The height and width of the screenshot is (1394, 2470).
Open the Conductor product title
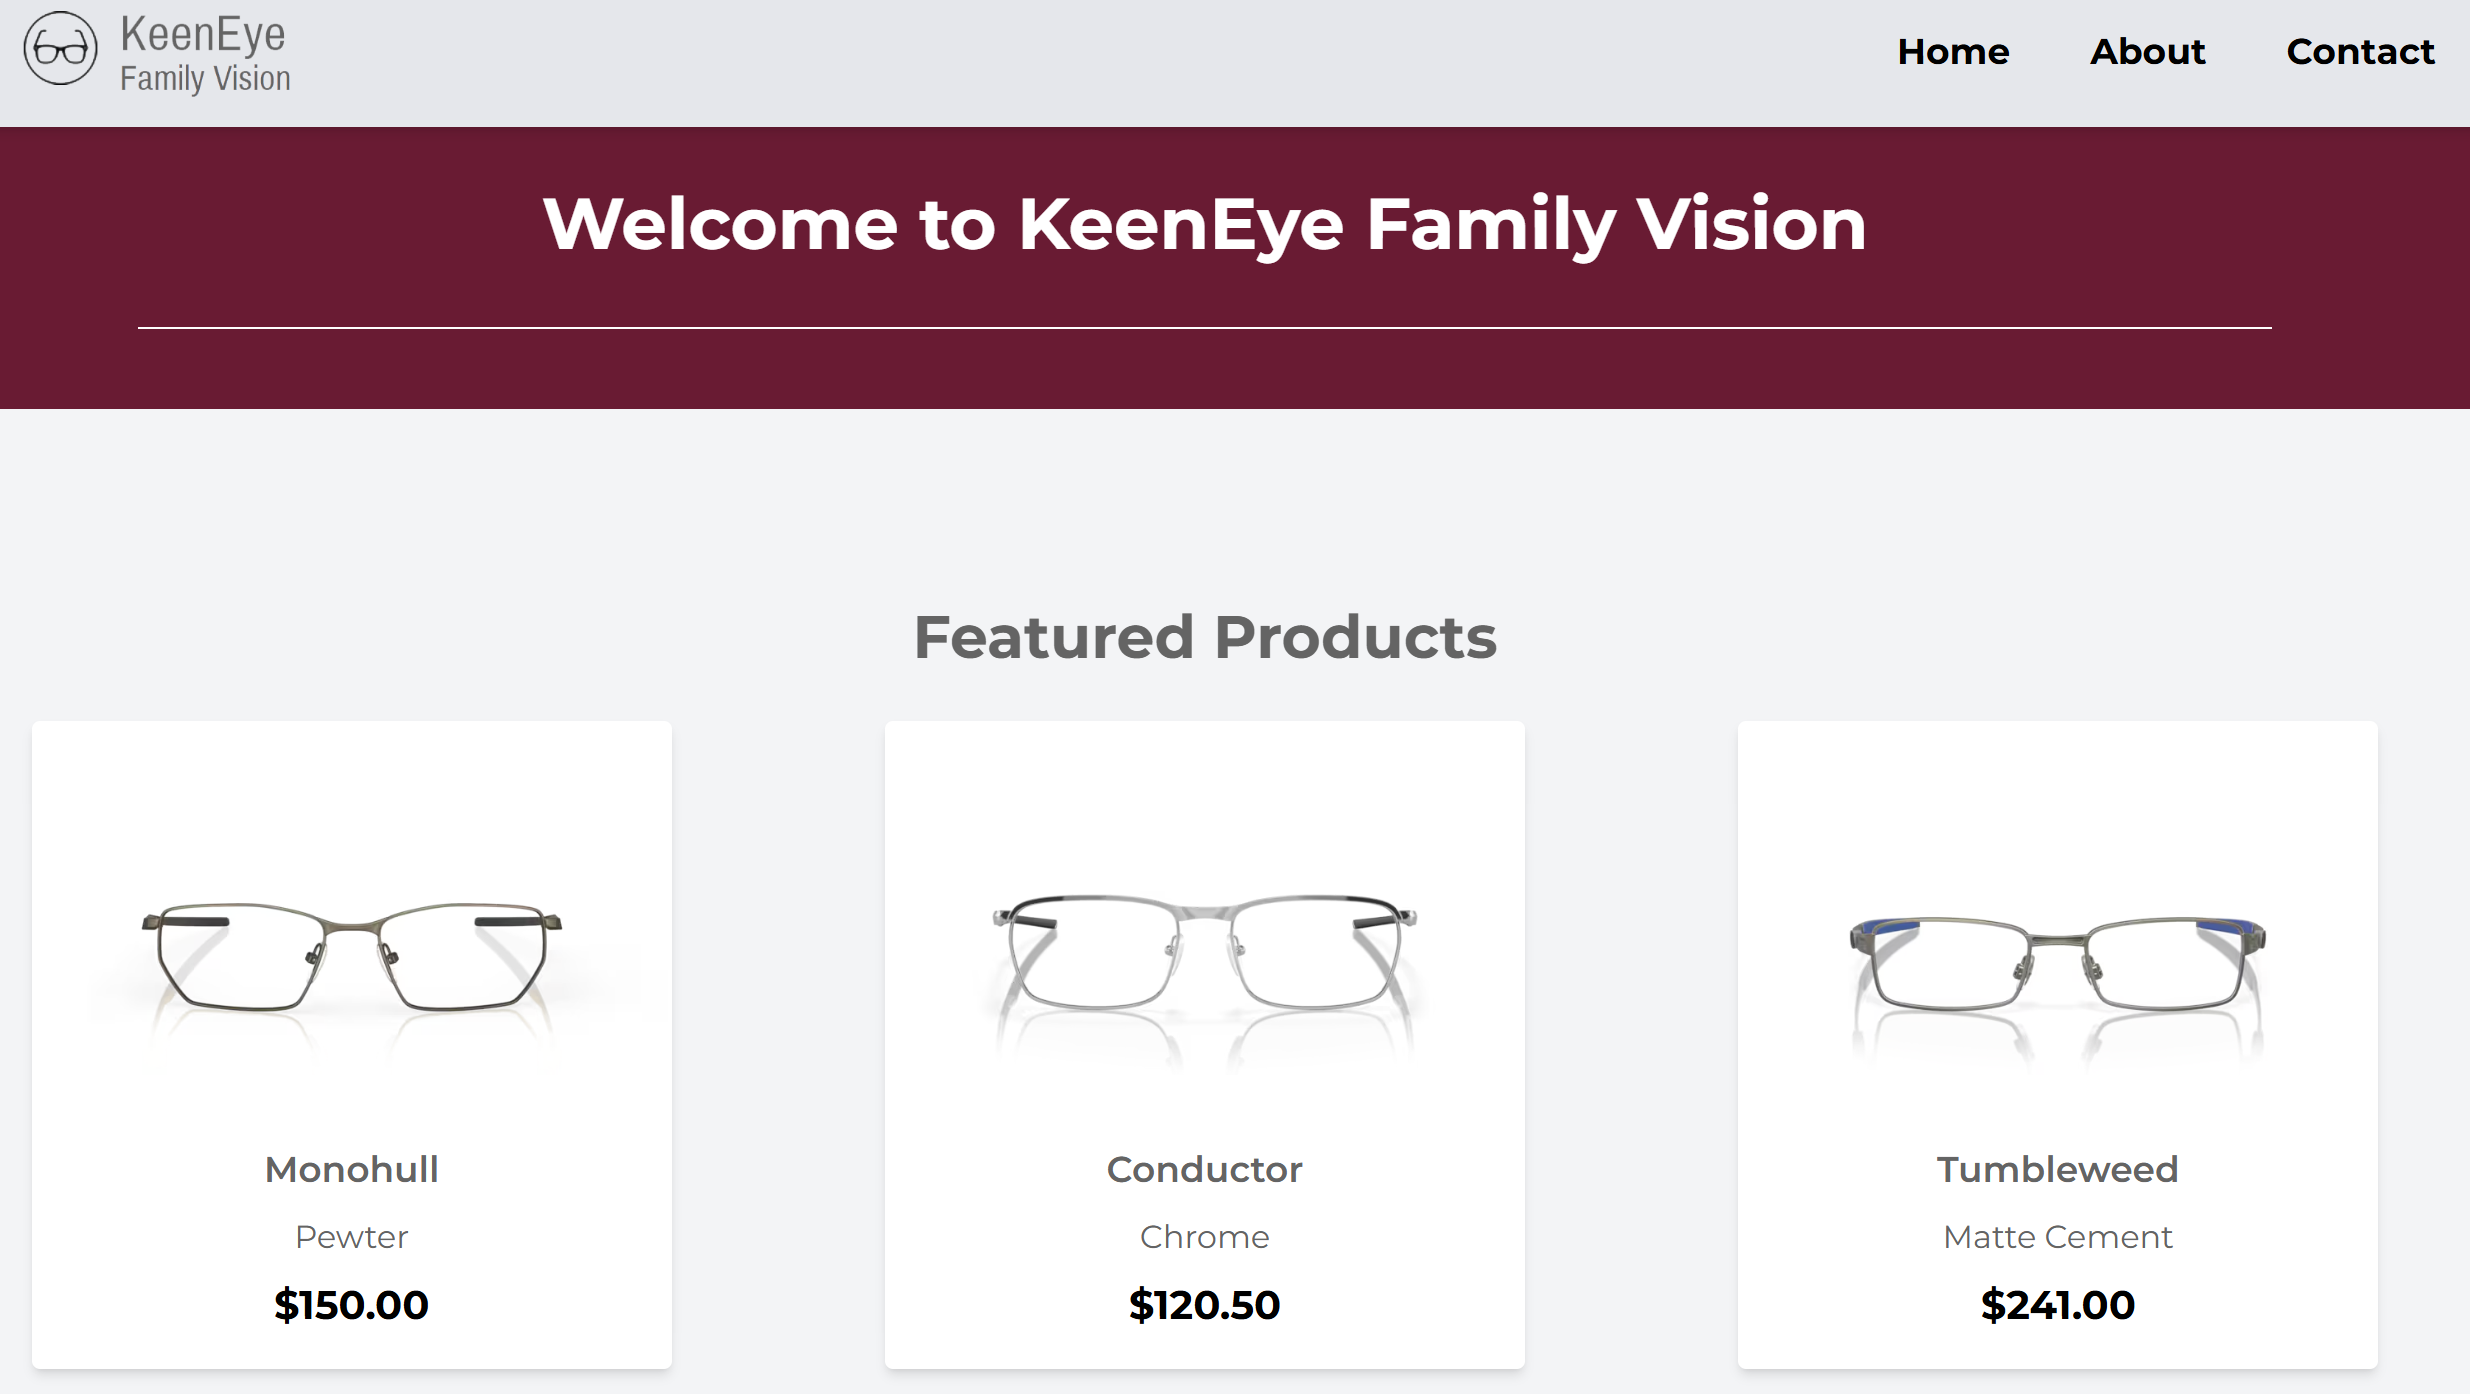1204,1169
